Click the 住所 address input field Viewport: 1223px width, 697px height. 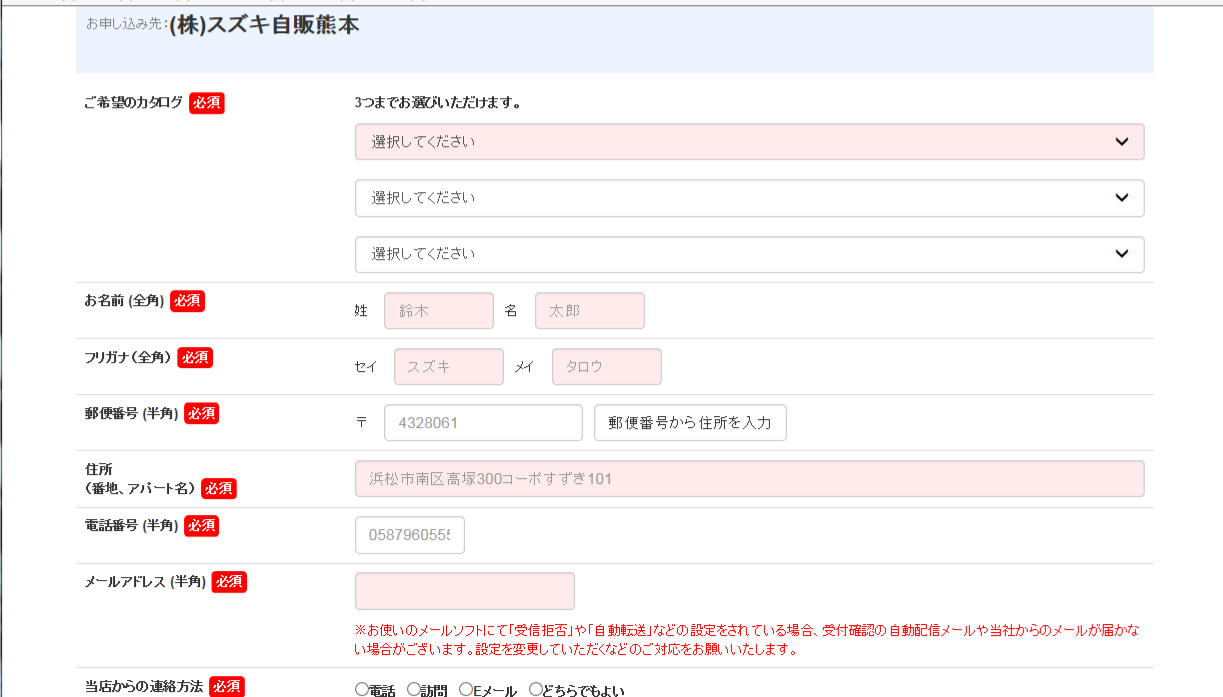click(749, 479)
